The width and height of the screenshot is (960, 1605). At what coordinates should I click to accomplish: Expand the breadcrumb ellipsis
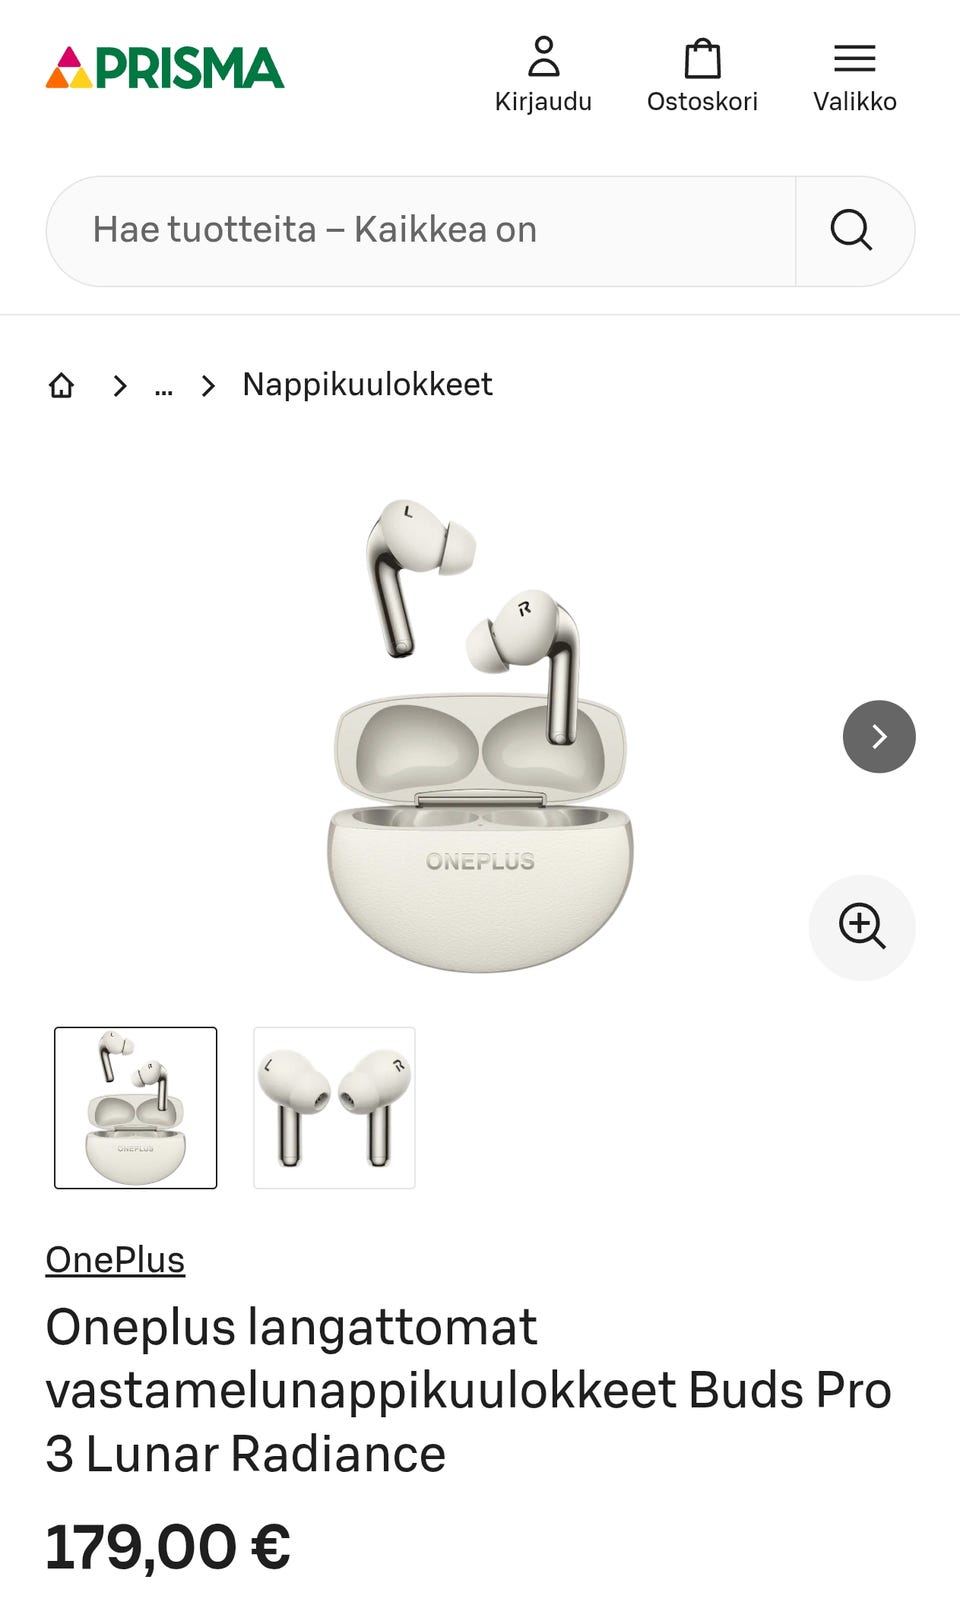(x=164, y=386)
